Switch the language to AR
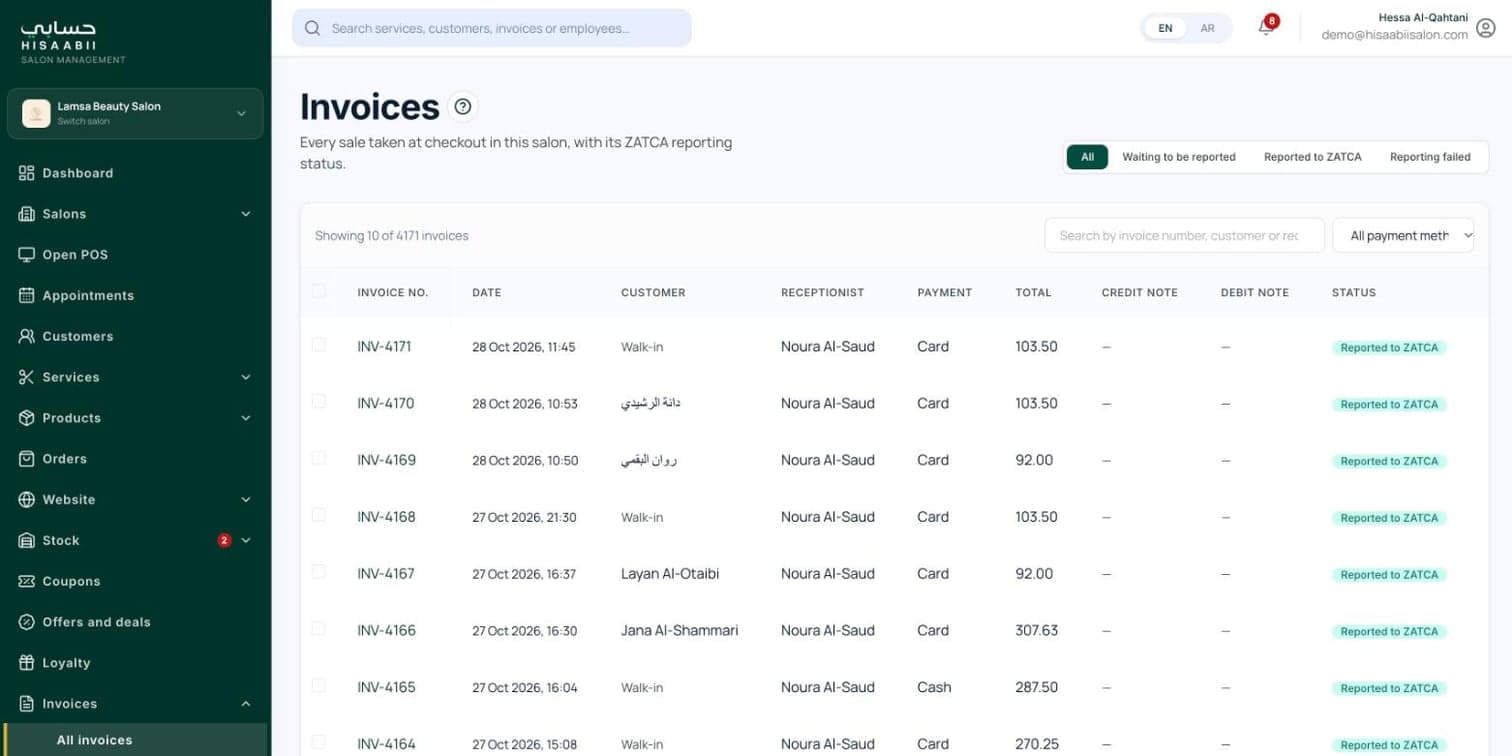The image size is (1512, 756). click(x=1208, y=28)
